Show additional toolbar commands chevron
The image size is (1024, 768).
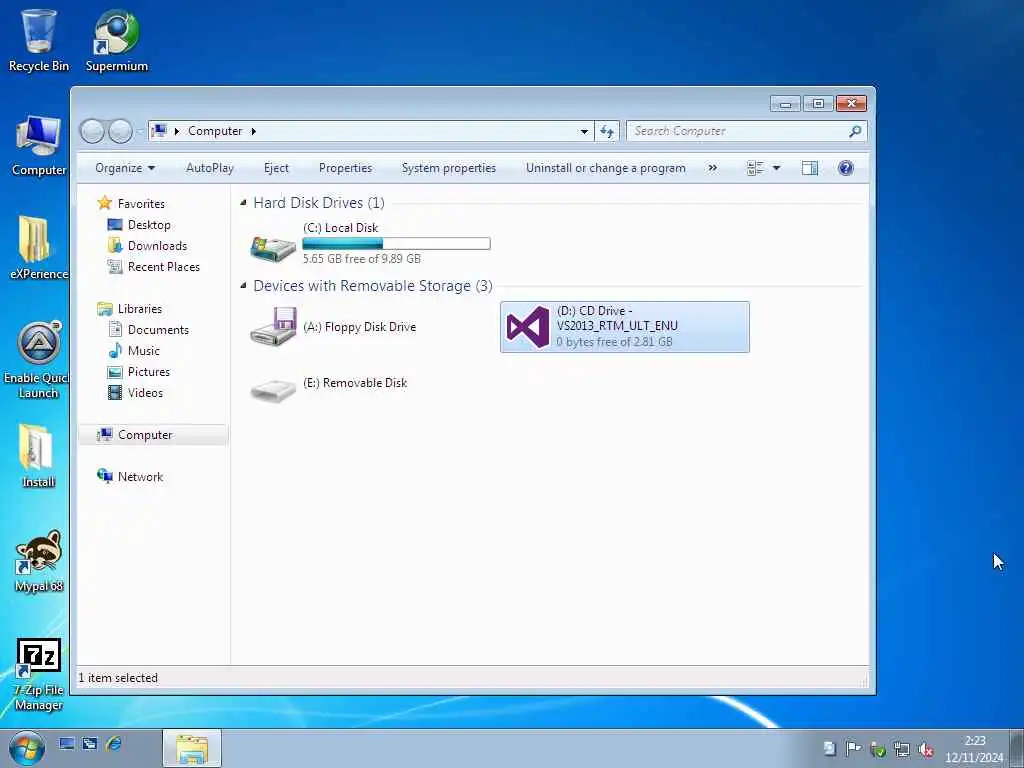pyautogui.click(x=712, y=168)
